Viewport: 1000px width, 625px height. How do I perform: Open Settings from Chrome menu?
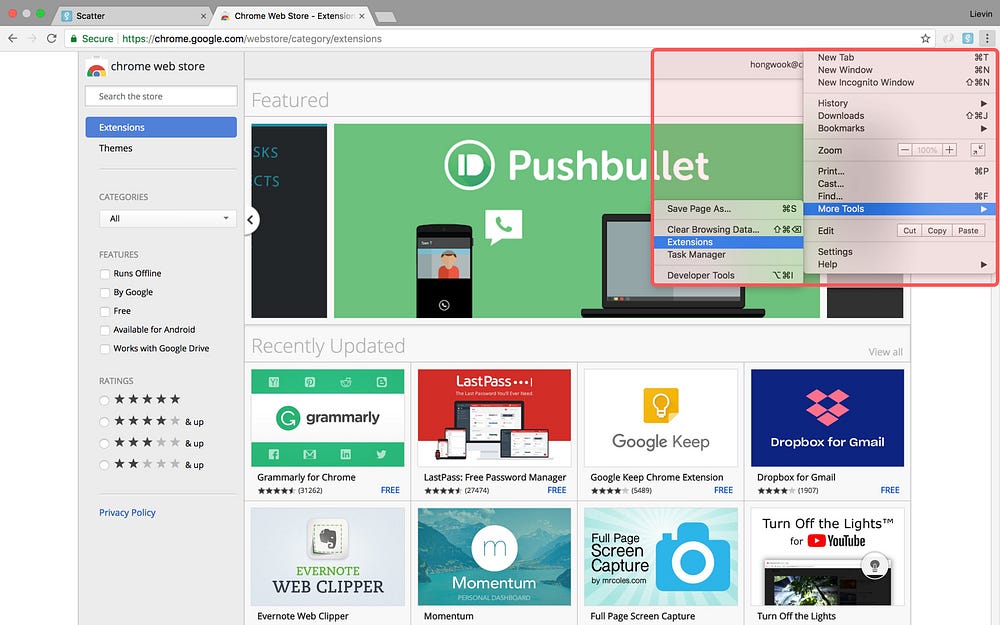(x=901, y=251)
